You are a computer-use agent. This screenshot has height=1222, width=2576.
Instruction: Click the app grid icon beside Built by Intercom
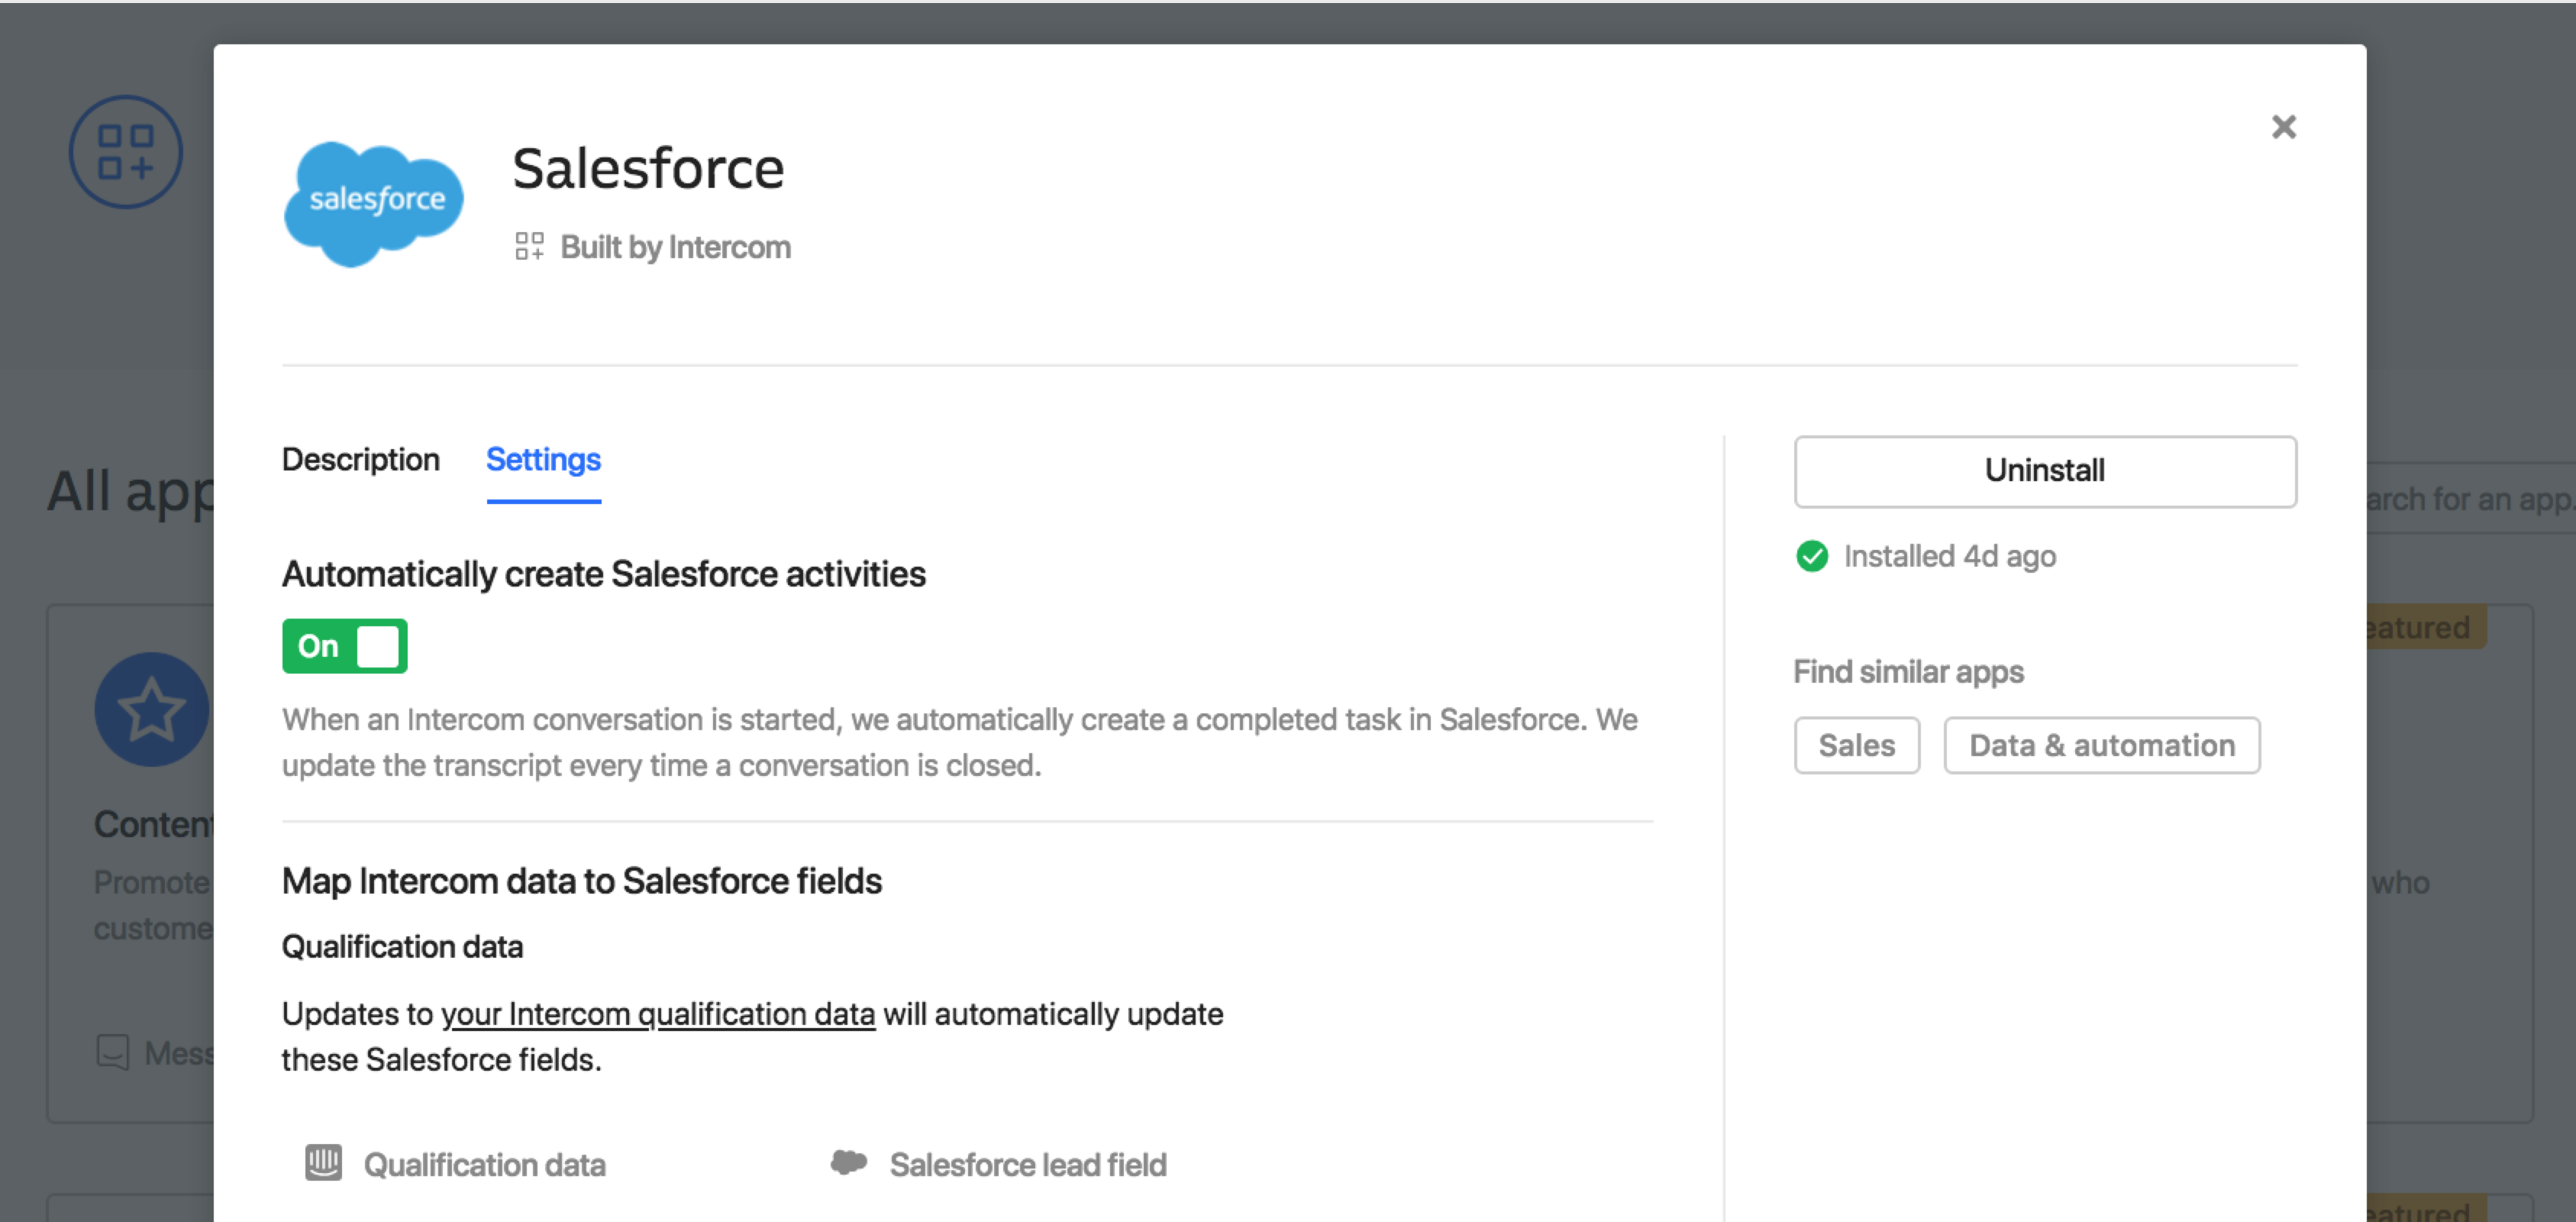point(529,246)
